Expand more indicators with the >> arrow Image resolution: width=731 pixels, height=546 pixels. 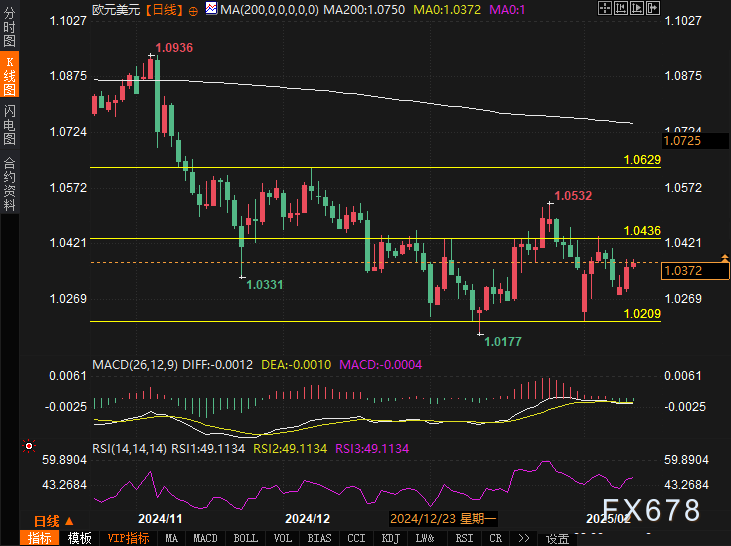click(x=523, y=538)
